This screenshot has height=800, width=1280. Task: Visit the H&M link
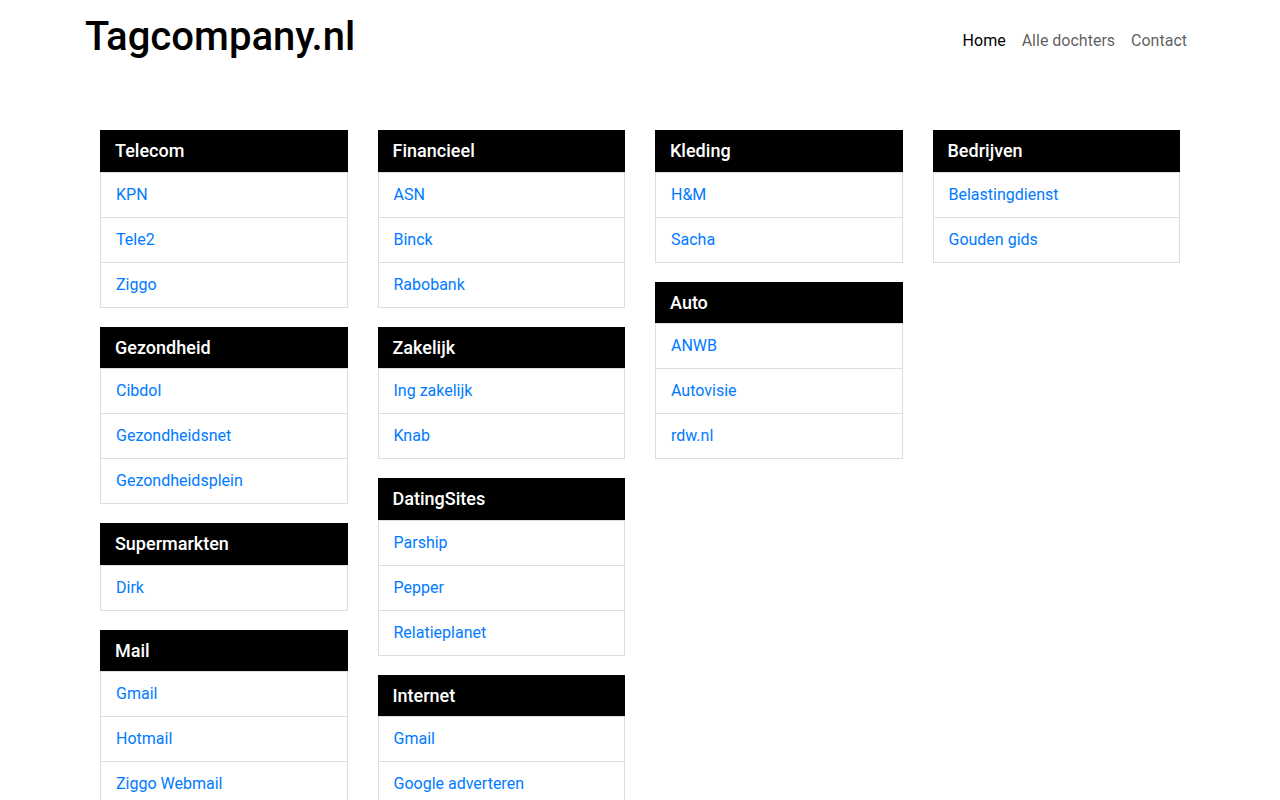pyautogui.click(x=688, y=194)
